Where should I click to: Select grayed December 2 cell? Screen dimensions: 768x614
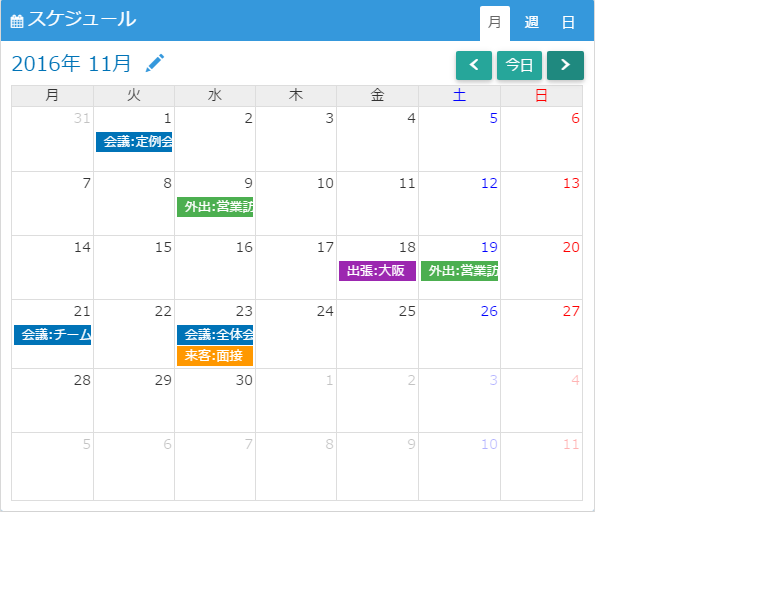pyautogui.click(x=377, y=401)
